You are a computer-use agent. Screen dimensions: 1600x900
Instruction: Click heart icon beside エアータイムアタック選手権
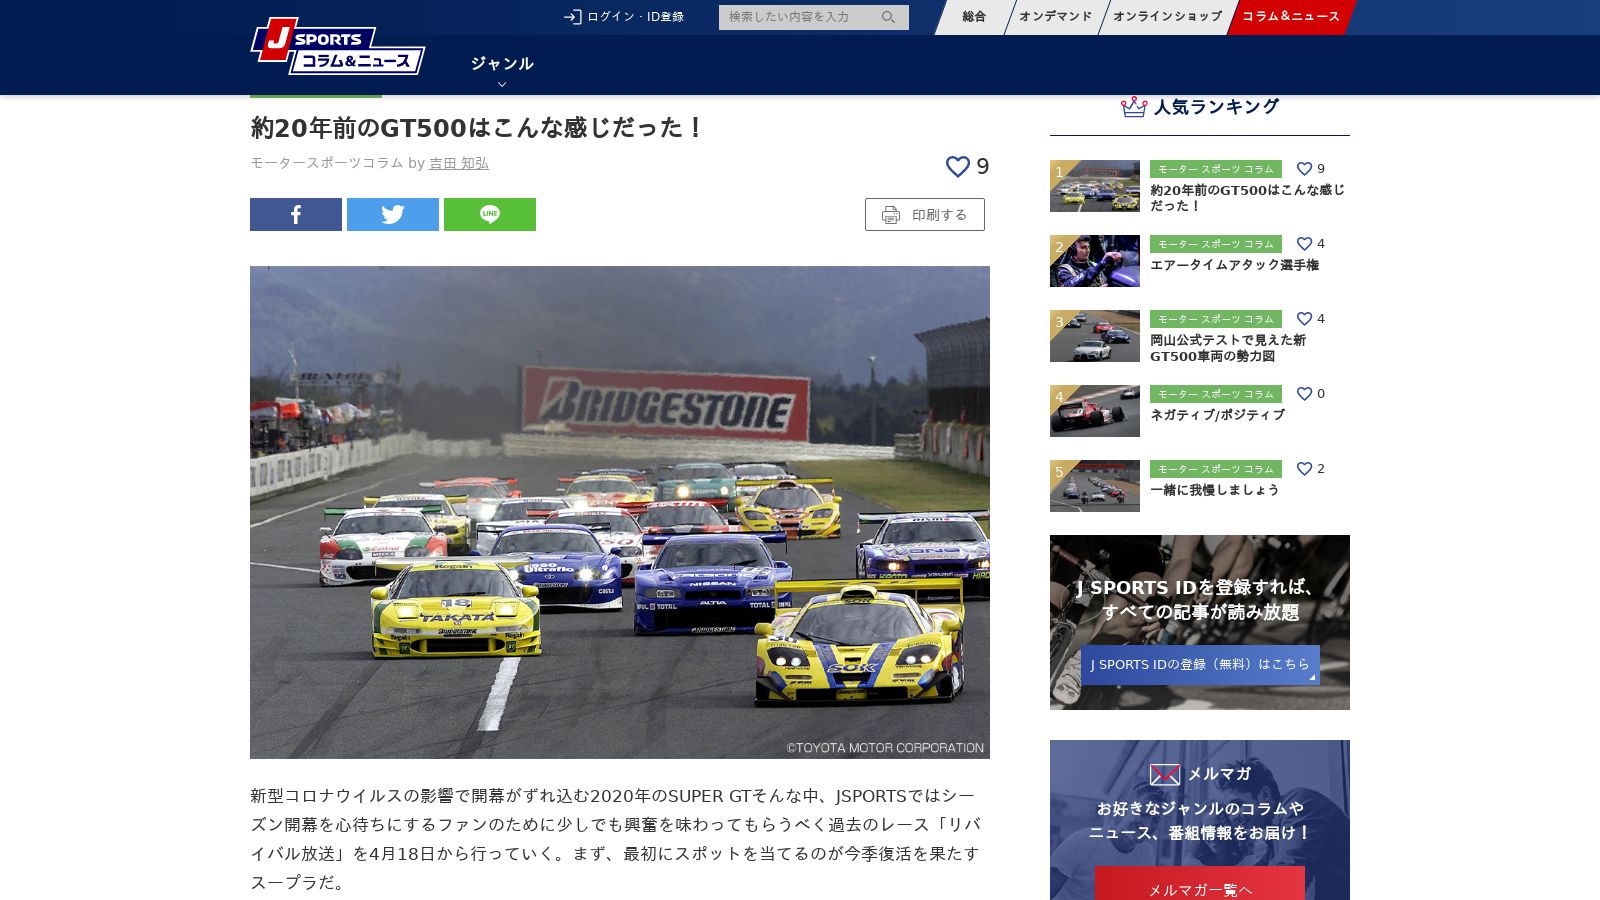point(1304,244)
